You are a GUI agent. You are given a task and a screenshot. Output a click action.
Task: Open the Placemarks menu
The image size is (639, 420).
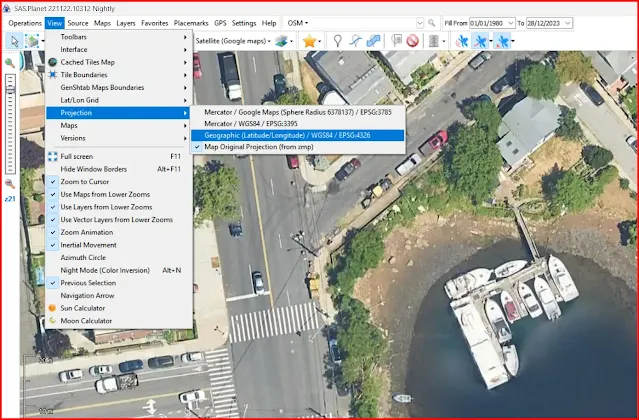tap(191, 23)
